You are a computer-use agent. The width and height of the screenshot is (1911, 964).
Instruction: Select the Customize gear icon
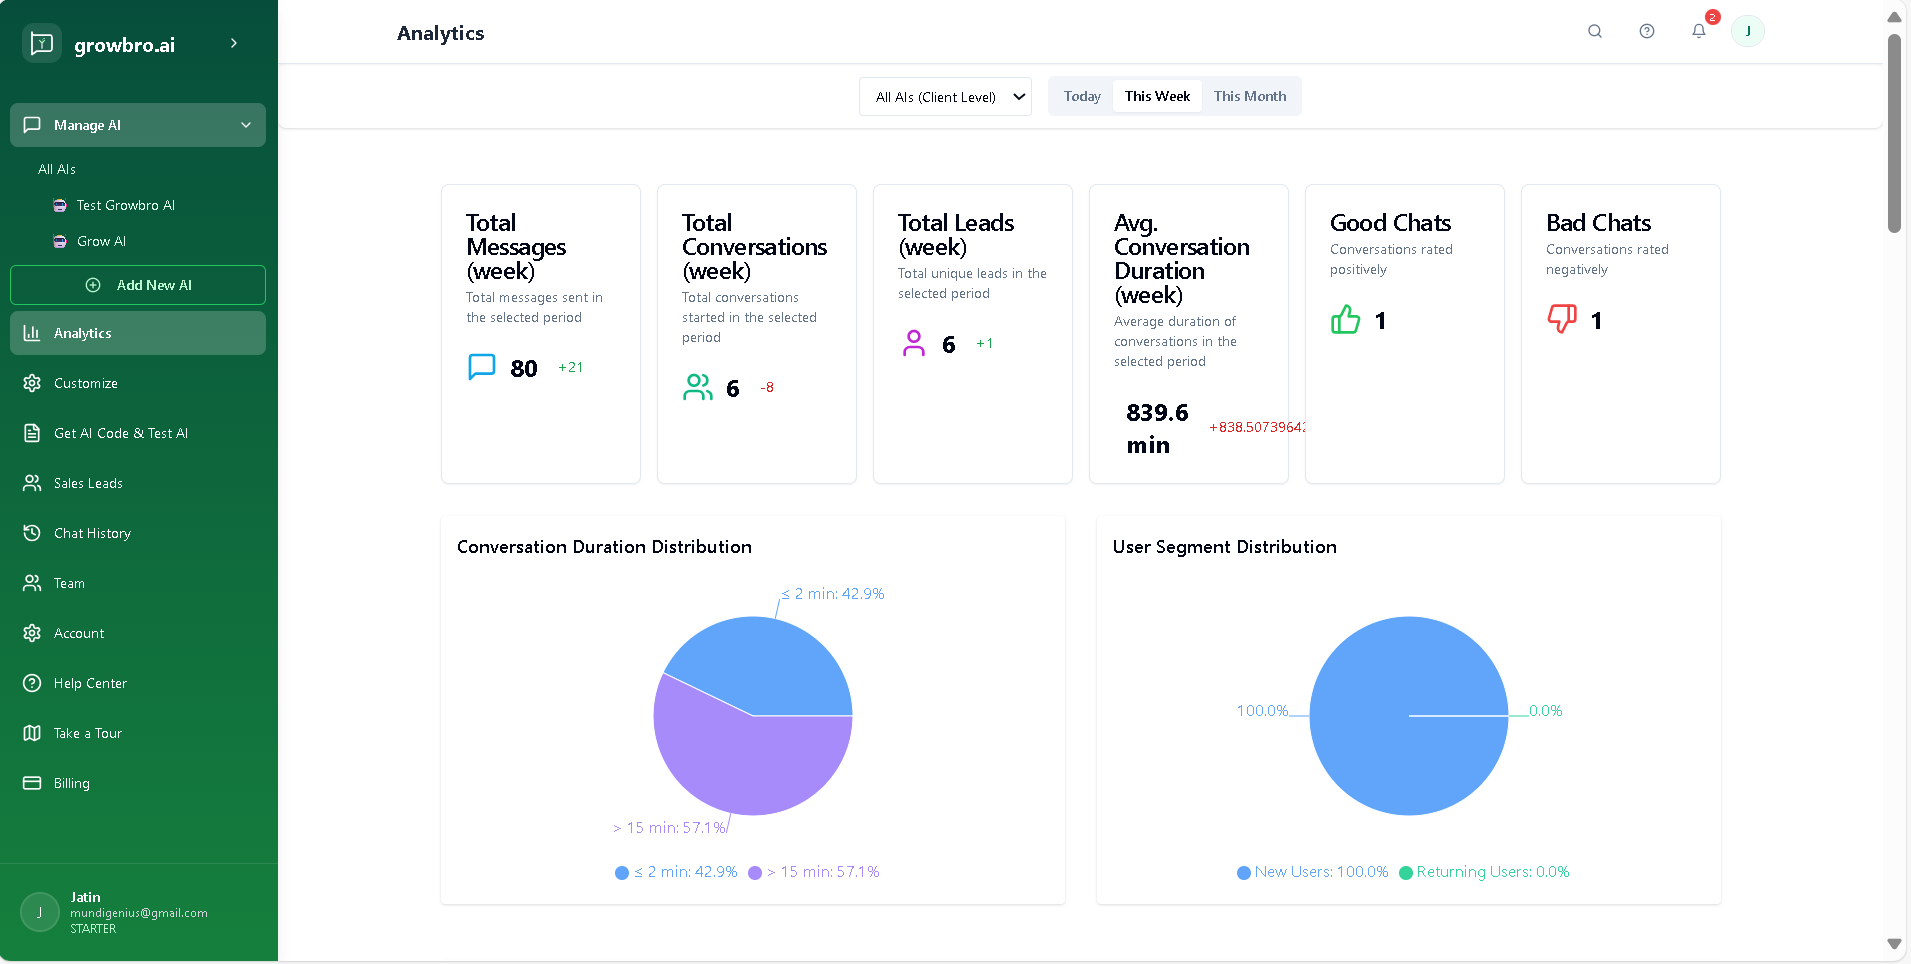[32, 383]
